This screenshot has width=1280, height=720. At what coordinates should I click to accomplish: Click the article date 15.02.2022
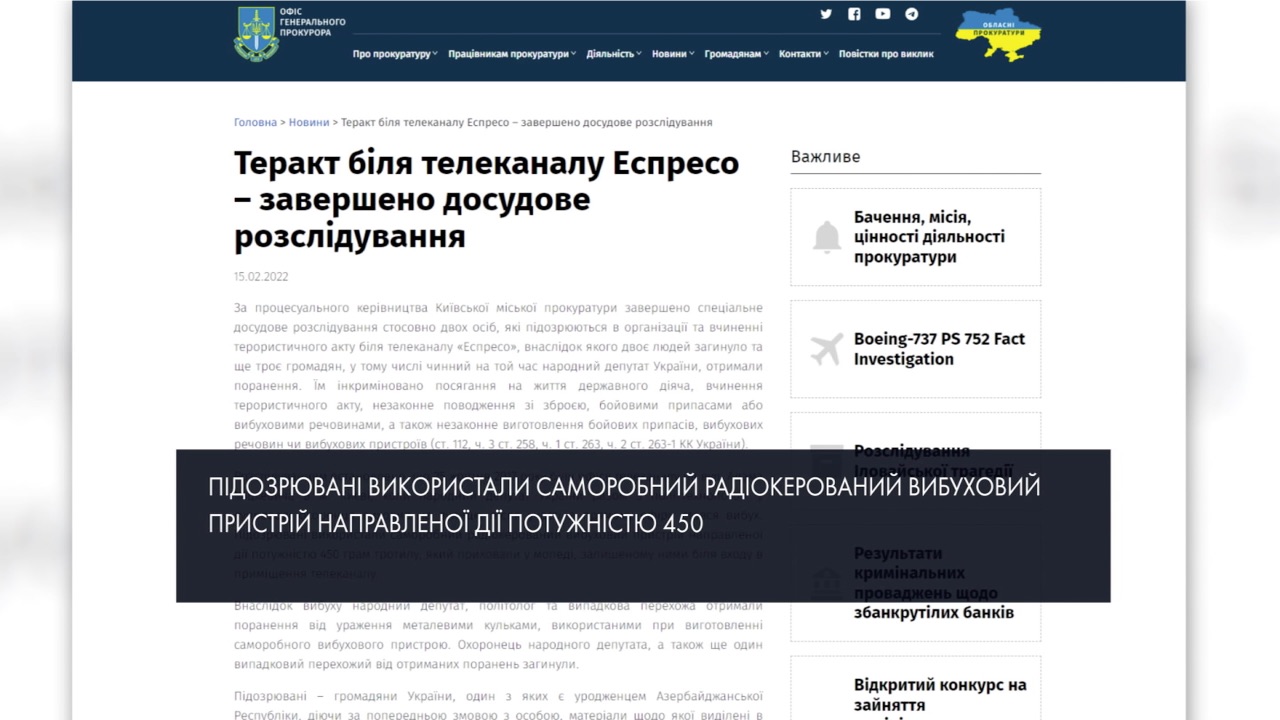click(261, 276)
